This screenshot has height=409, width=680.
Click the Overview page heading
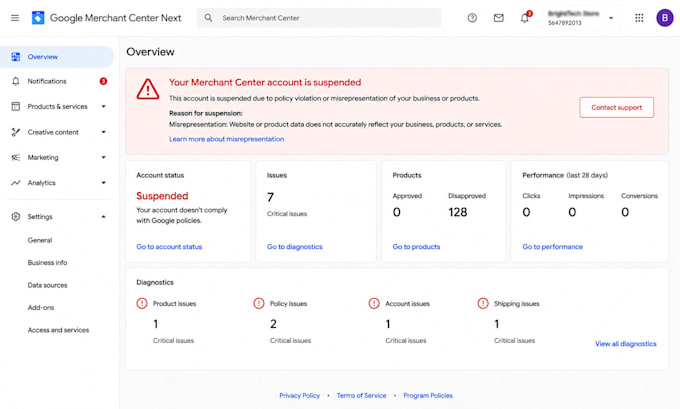pyautogui.click(x=150, y=52)
